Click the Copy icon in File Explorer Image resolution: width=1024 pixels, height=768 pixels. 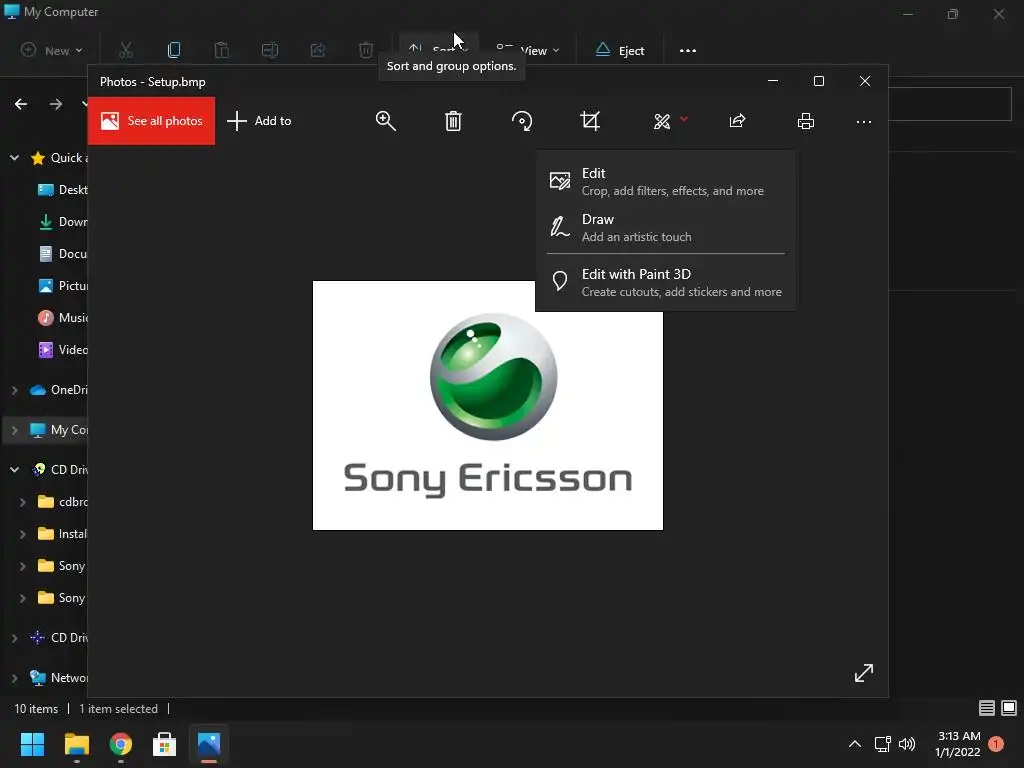tap(174, 50)
